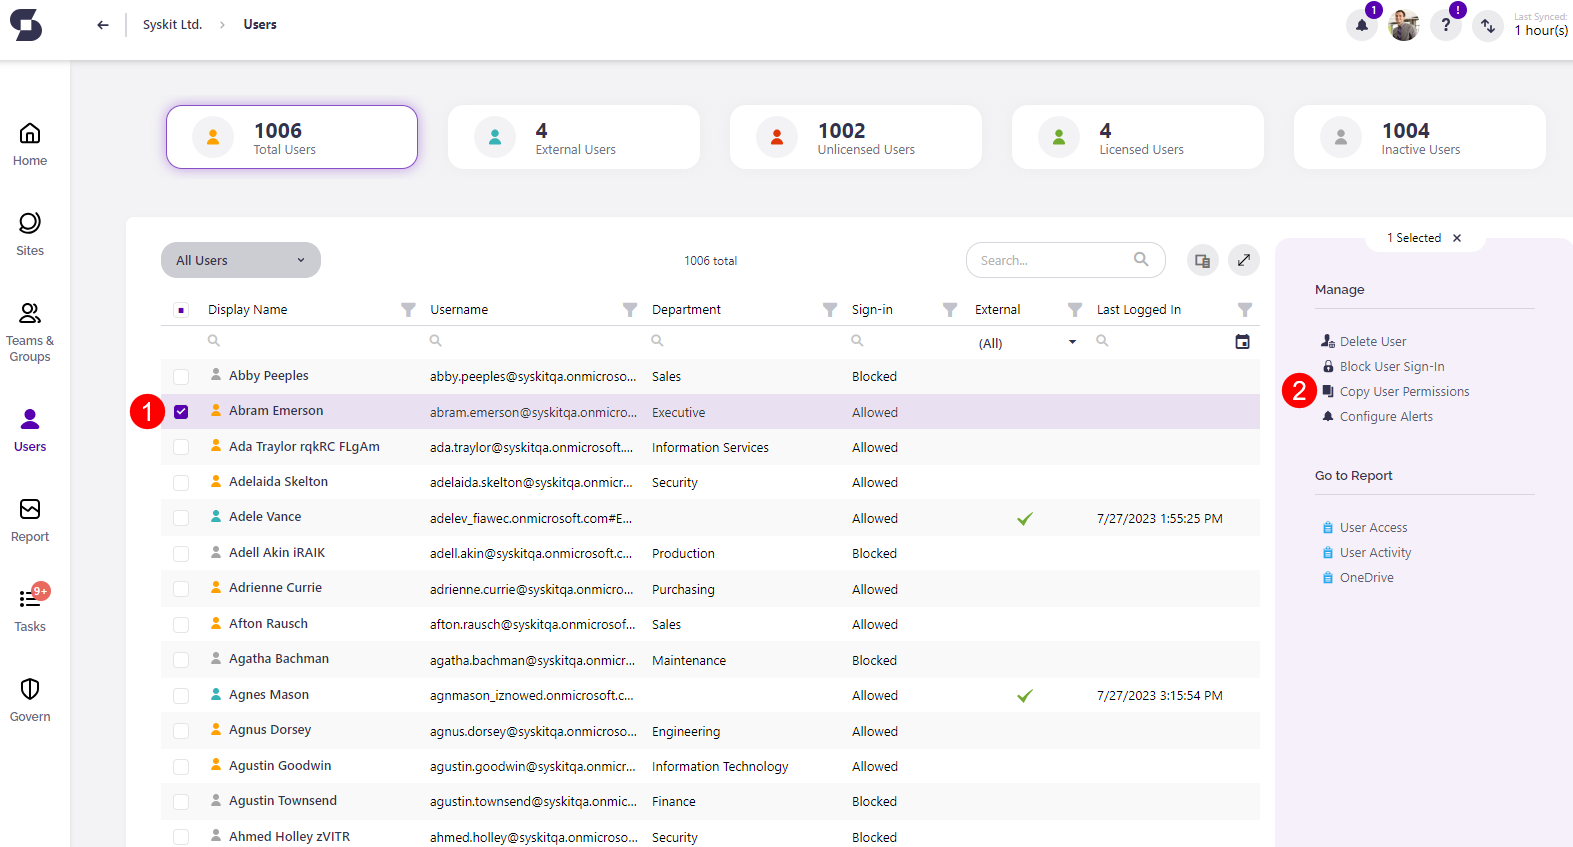The image size is (1573, 847).
Task: Check the Afton Rausch row checkbox
Action: tap(181, 625)
